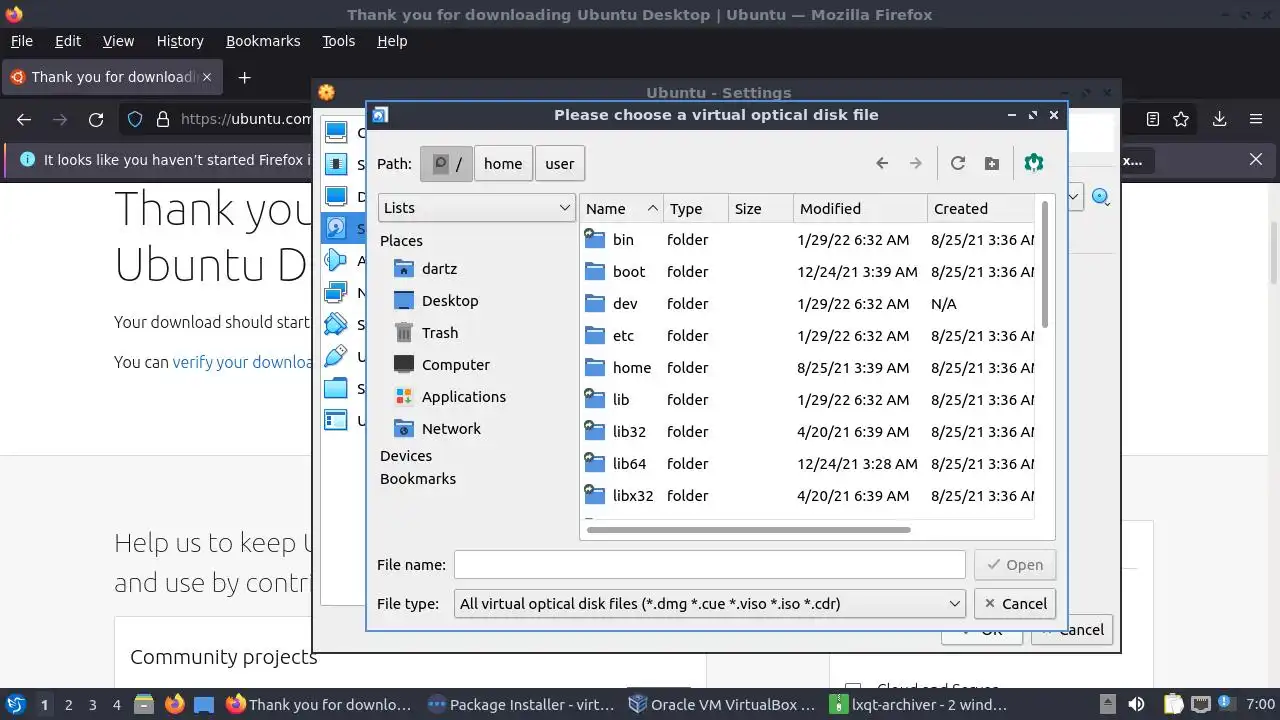Viewport: 1280px width, 720px height.
Task: Select the home folder icon
Action: click(595, 367)
